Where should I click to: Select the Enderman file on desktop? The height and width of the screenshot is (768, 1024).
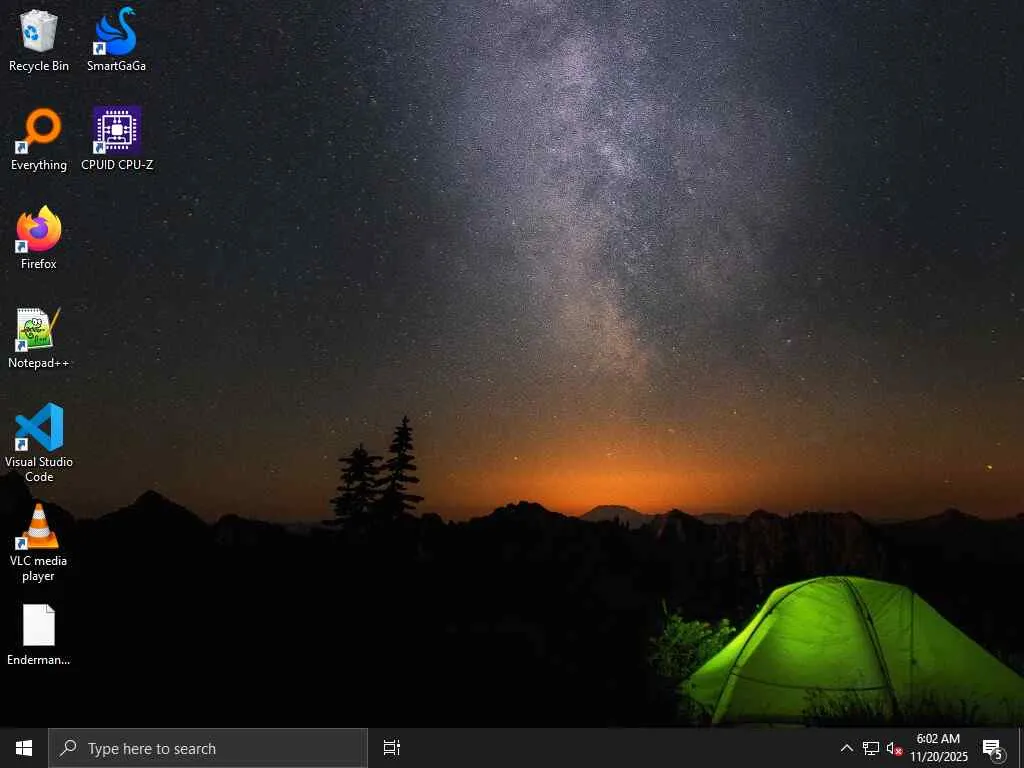tap(39, 635)
